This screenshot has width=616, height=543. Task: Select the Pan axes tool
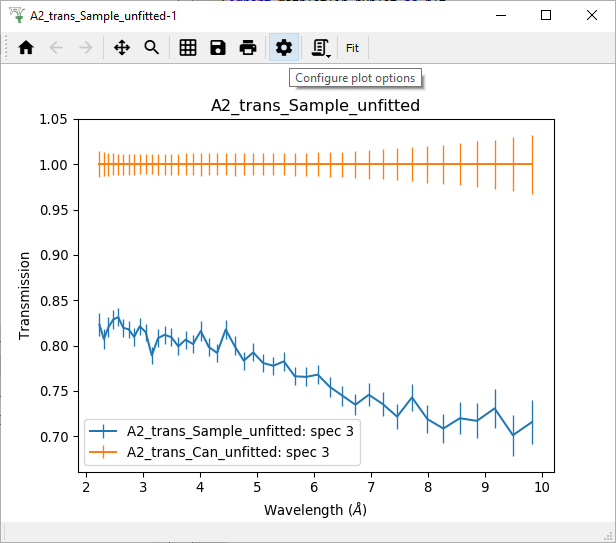[122, 47]
